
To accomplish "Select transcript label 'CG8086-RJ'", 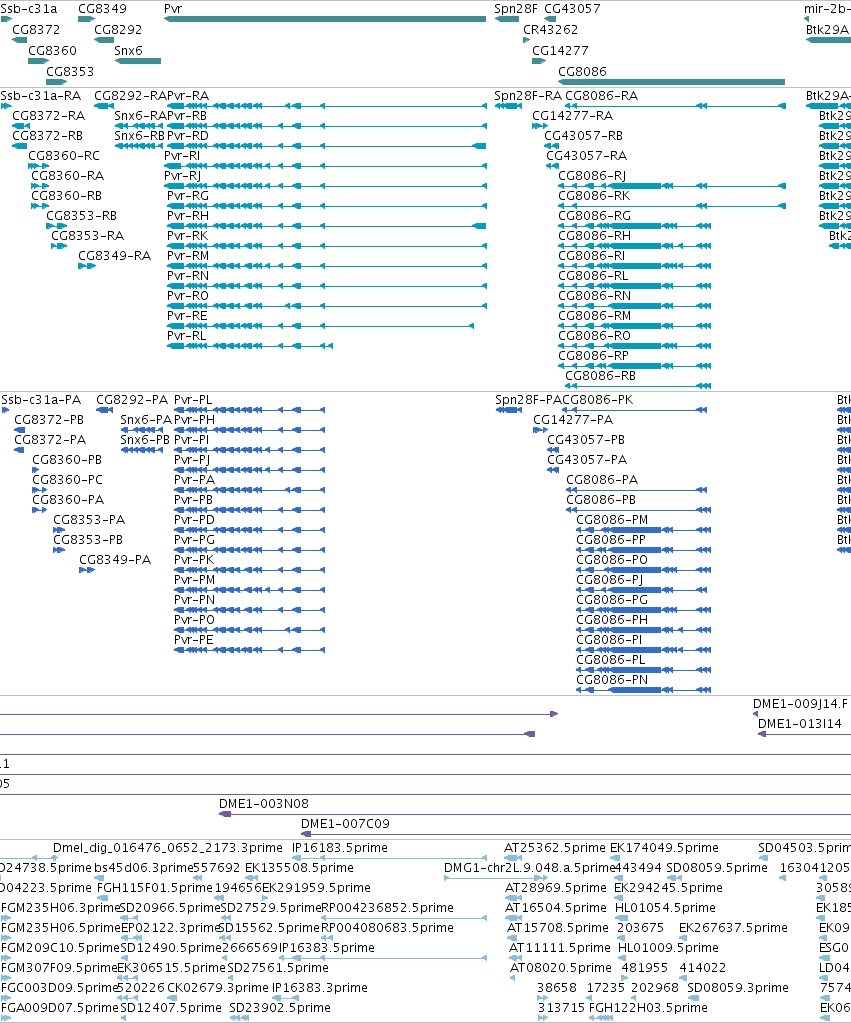I will click(x=592, y=176).
